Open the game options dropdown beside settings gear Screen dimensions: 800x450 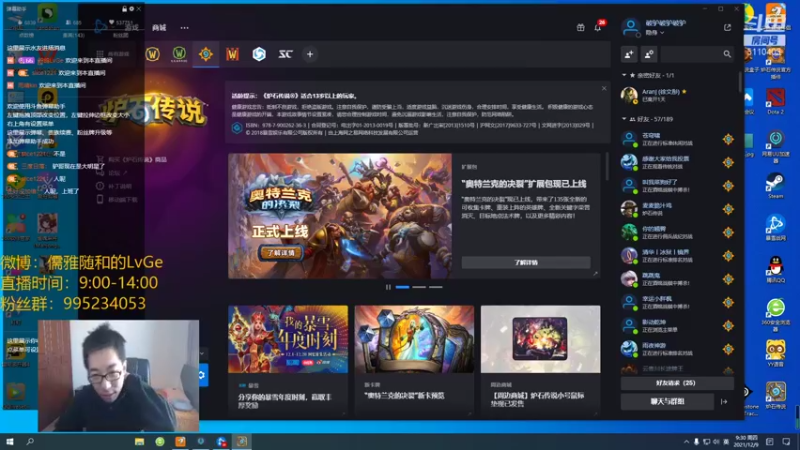point(202,353)
